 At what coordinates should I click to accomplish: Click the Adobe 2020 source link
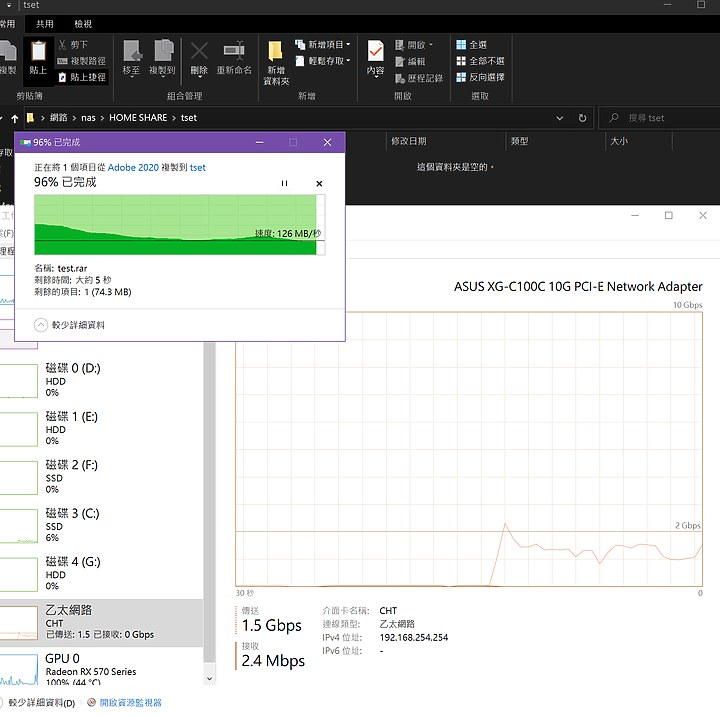click(x=133, y=168)
